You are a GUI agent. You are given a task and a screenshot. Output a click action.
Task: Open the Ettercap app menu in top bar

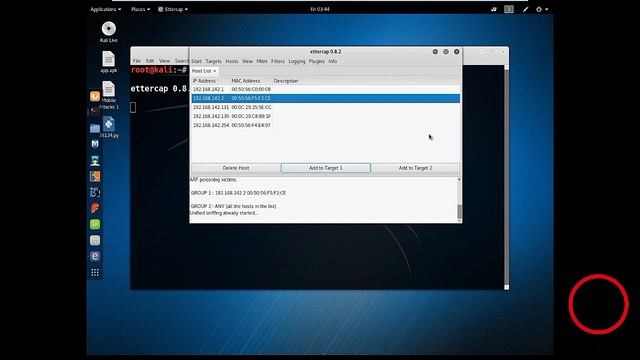(173, 9)
